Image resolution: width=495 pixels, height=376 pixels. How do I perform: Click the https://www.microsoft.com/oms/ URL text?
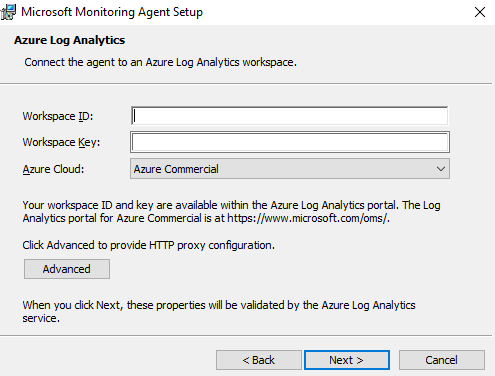[307, 218]
